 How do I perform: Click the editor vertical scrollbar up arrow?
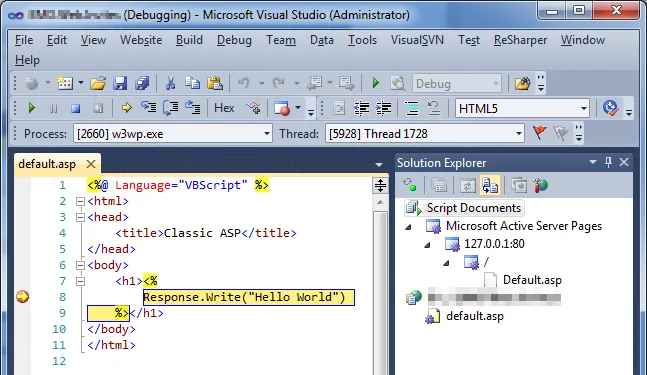click(x=380, y=202)
